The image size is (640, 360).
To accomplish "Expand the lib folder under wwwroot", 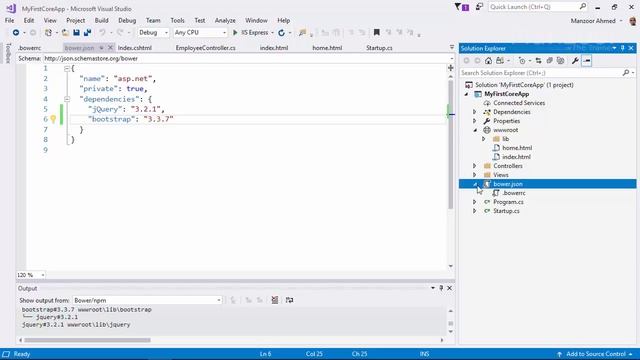I will pos(484,139).
